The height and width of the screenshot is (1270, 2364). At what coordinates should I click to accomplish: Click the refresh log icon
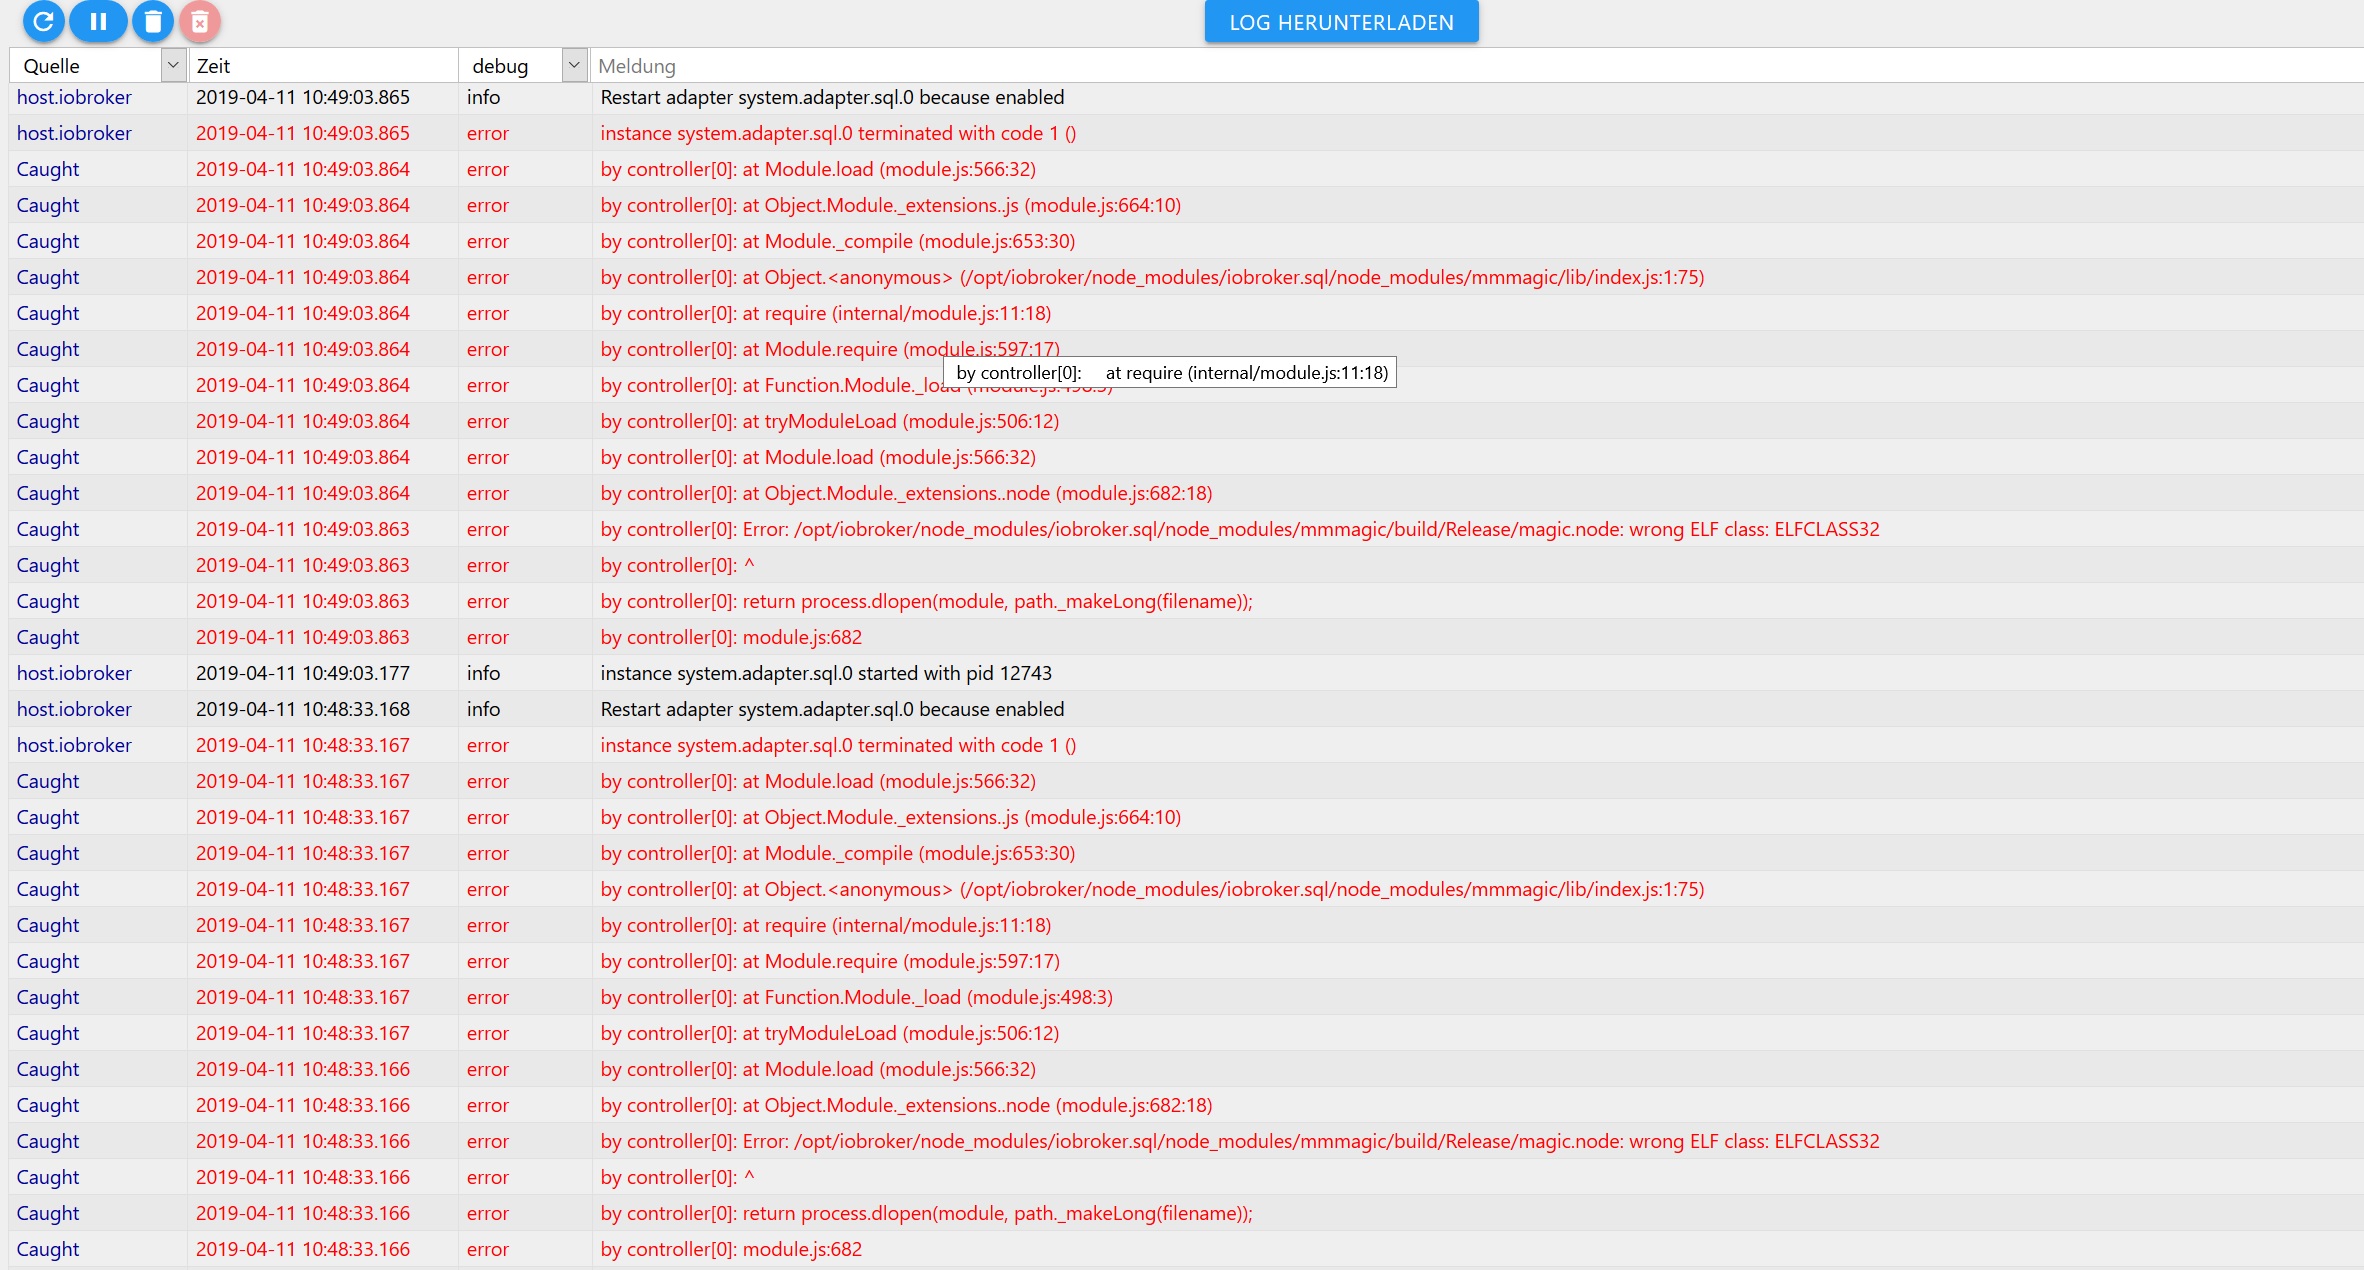coord(43,21)
